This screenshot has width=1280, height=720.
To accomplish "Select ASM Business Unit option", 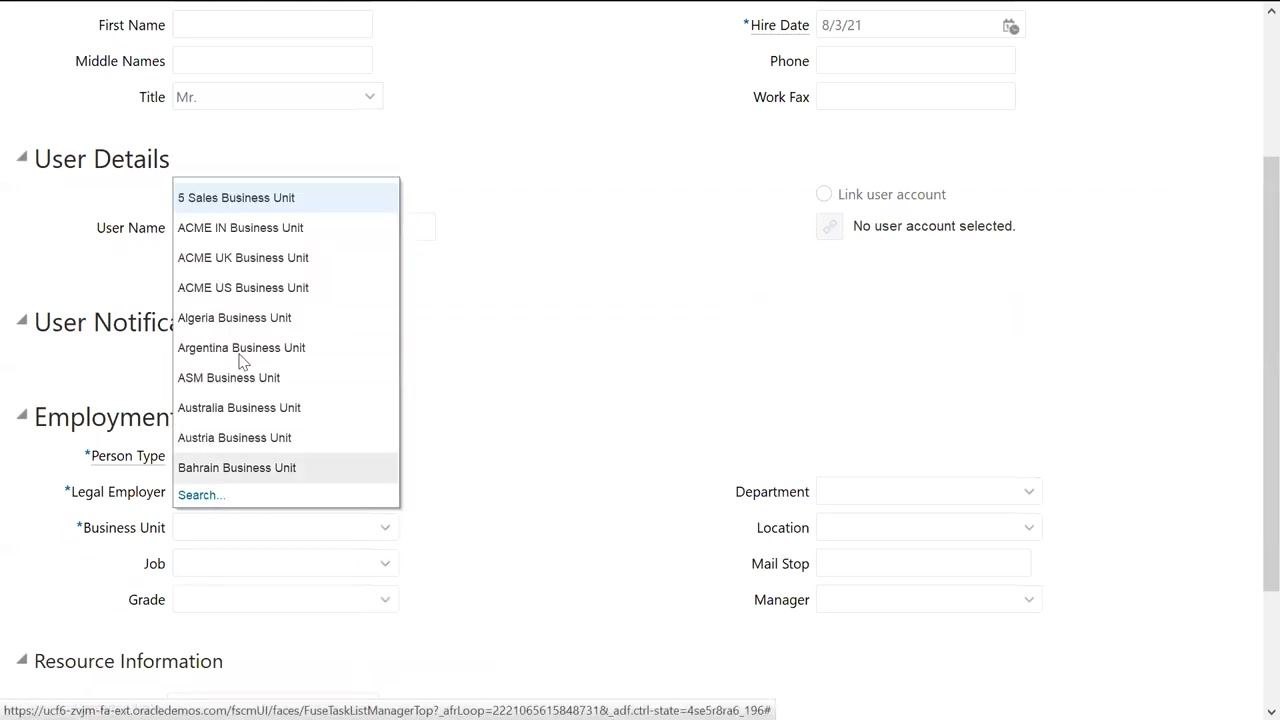I will [286, 378].
